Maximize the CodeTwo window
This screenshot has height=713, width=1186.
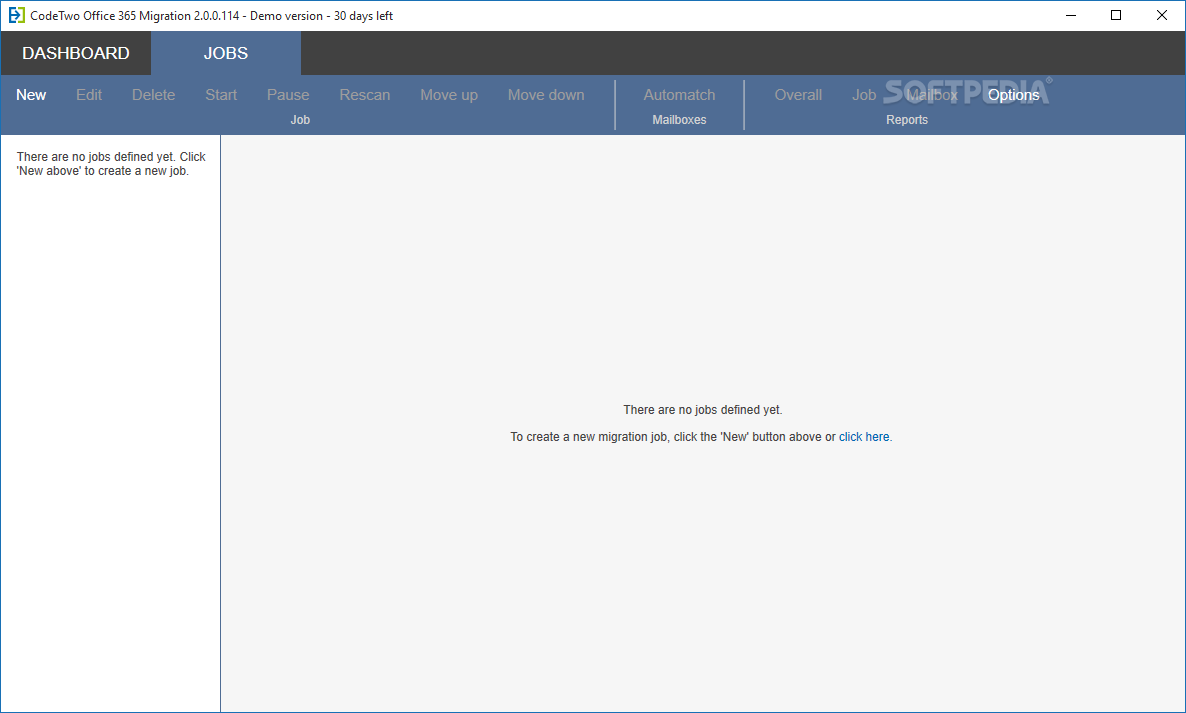(1116, 15)
